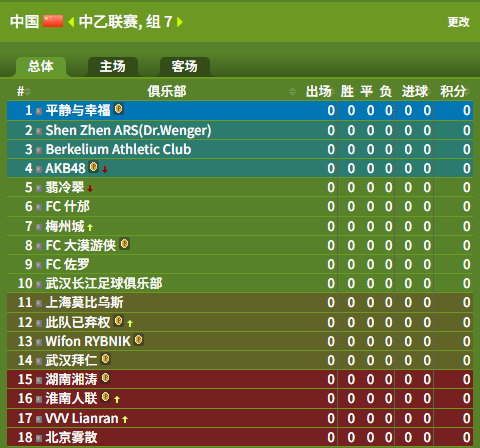Click the coin badge beside 湖南湘涛

(105, 378)
